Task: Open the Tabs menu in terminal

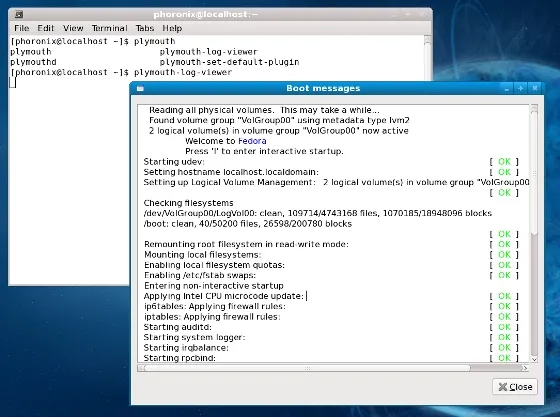Action: pos(145,28)
